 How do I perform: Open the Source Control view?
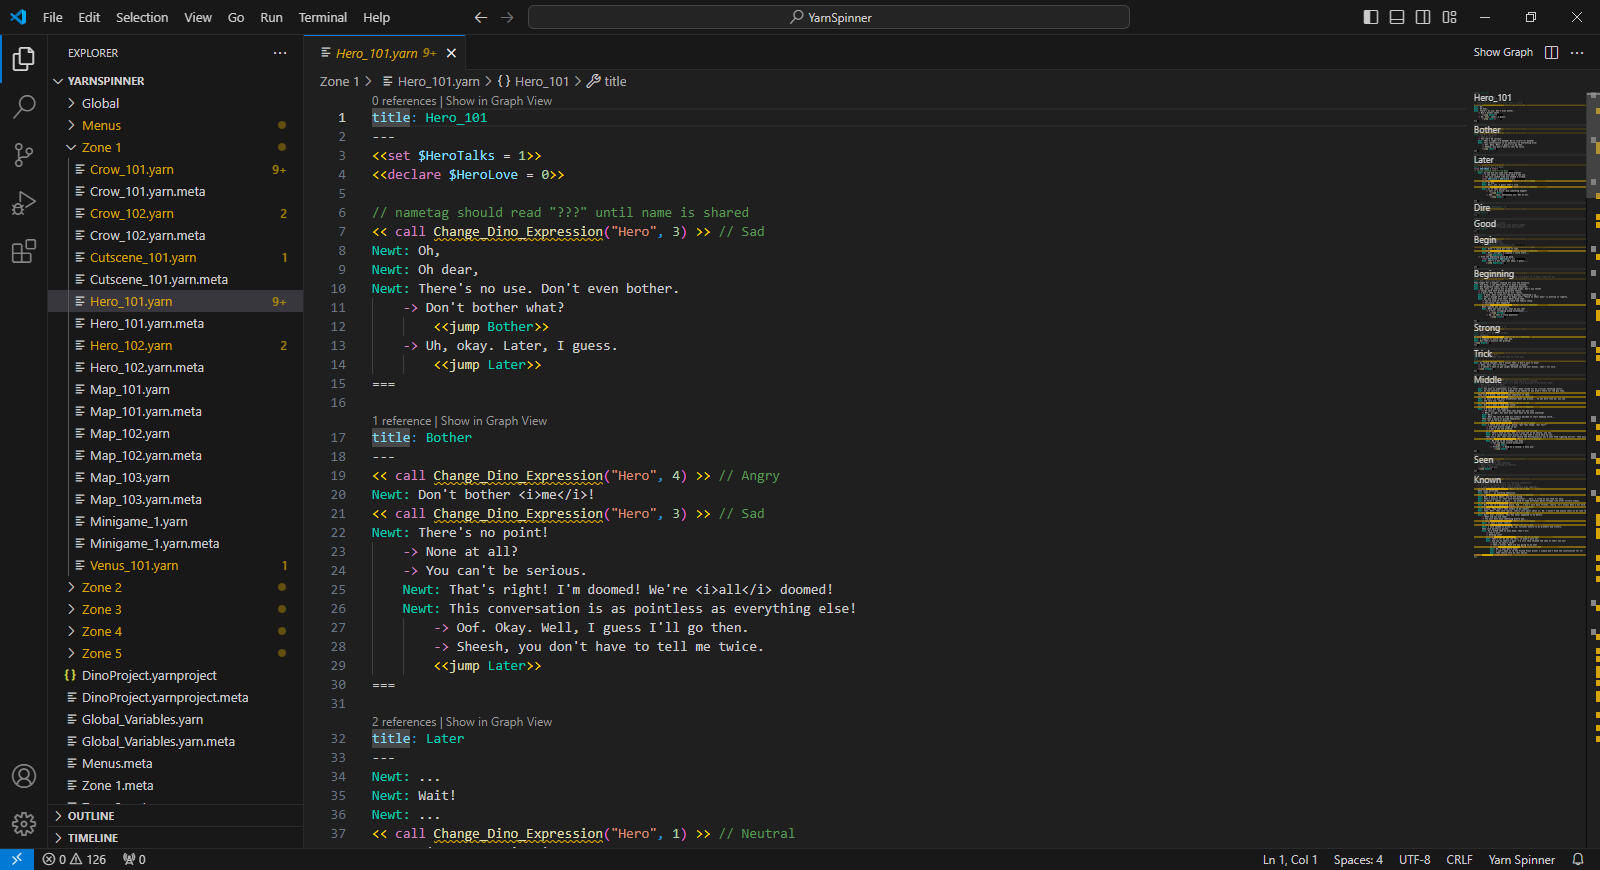24,154
